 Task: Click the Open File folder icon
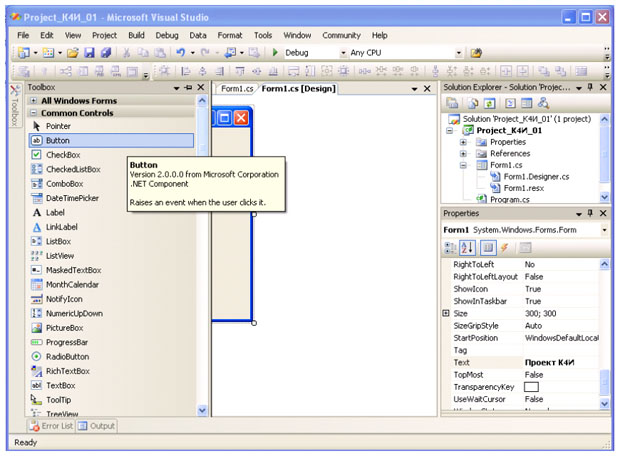click(x=73, y=53)
